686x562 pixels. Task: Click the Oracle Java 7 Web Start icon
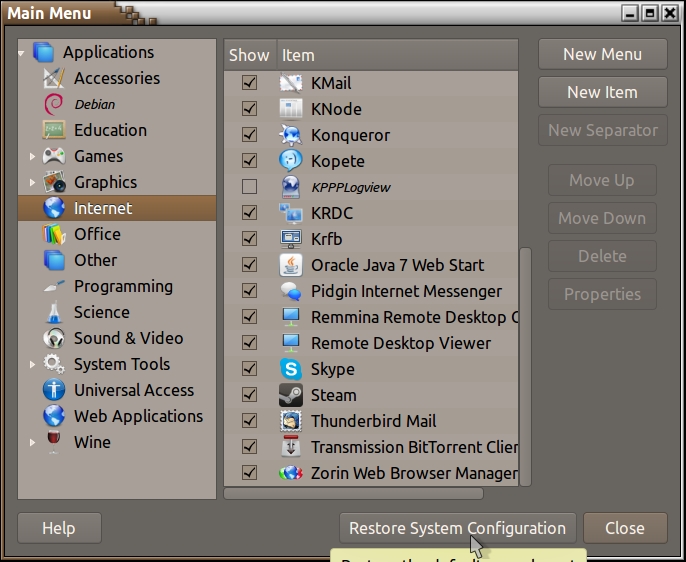(x=291, y=265)
